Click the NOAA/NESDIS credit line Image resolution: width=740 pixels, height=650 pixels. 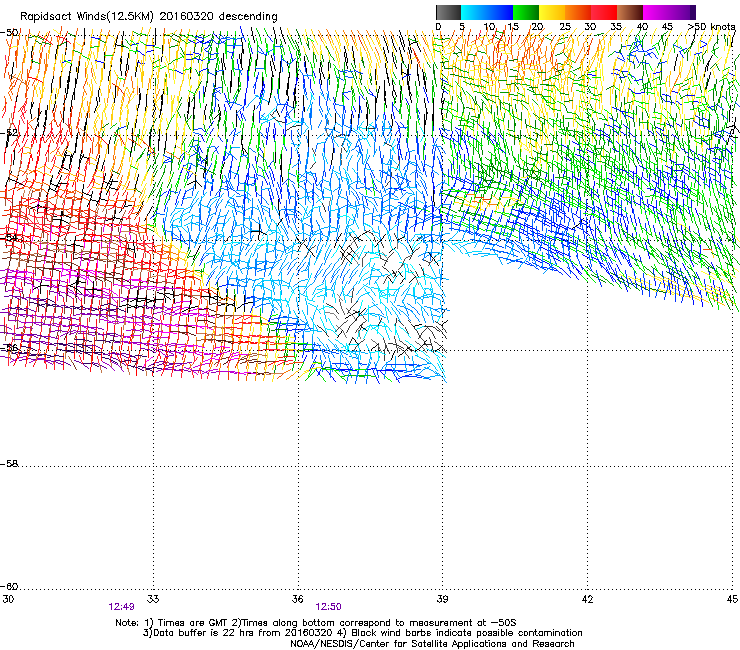pyautogui.click(x=432, y=644)
